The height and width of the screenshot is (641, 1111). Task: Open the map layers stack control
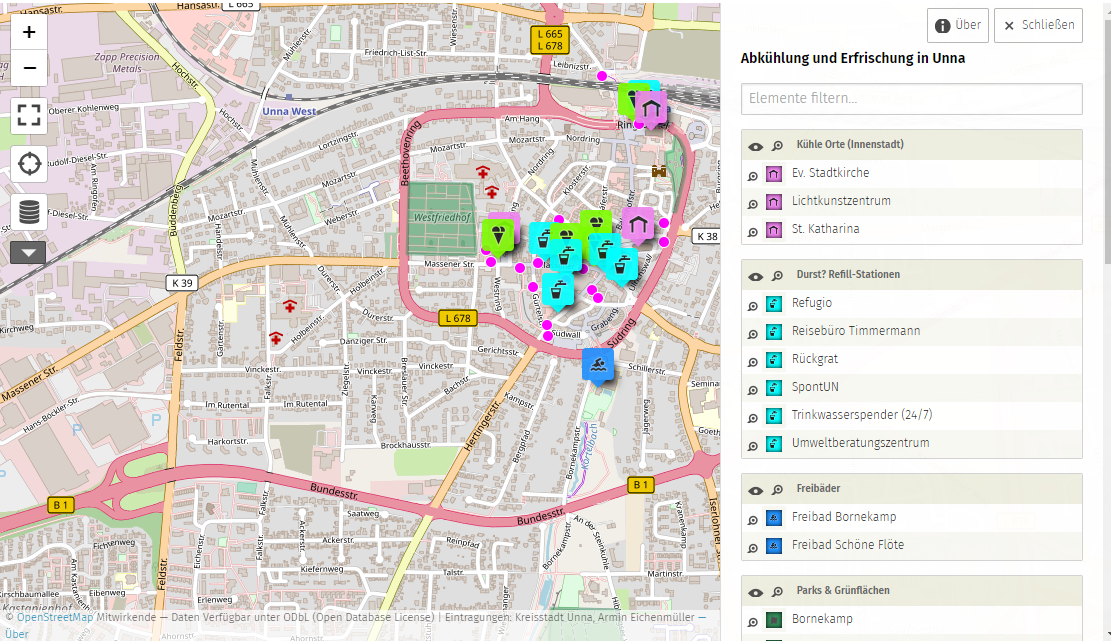pos(29,212)
